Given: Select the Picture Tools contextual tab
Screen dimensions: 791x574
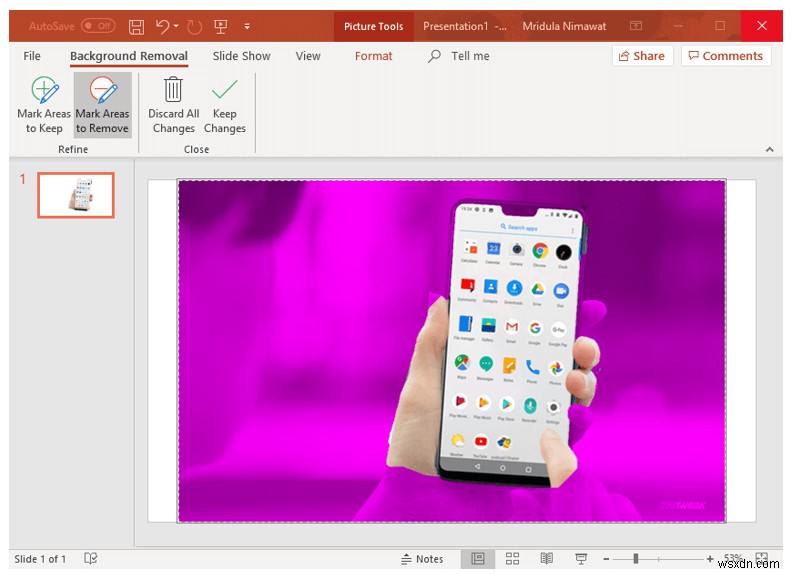Looking at the screenshot, I should point(373,26).
